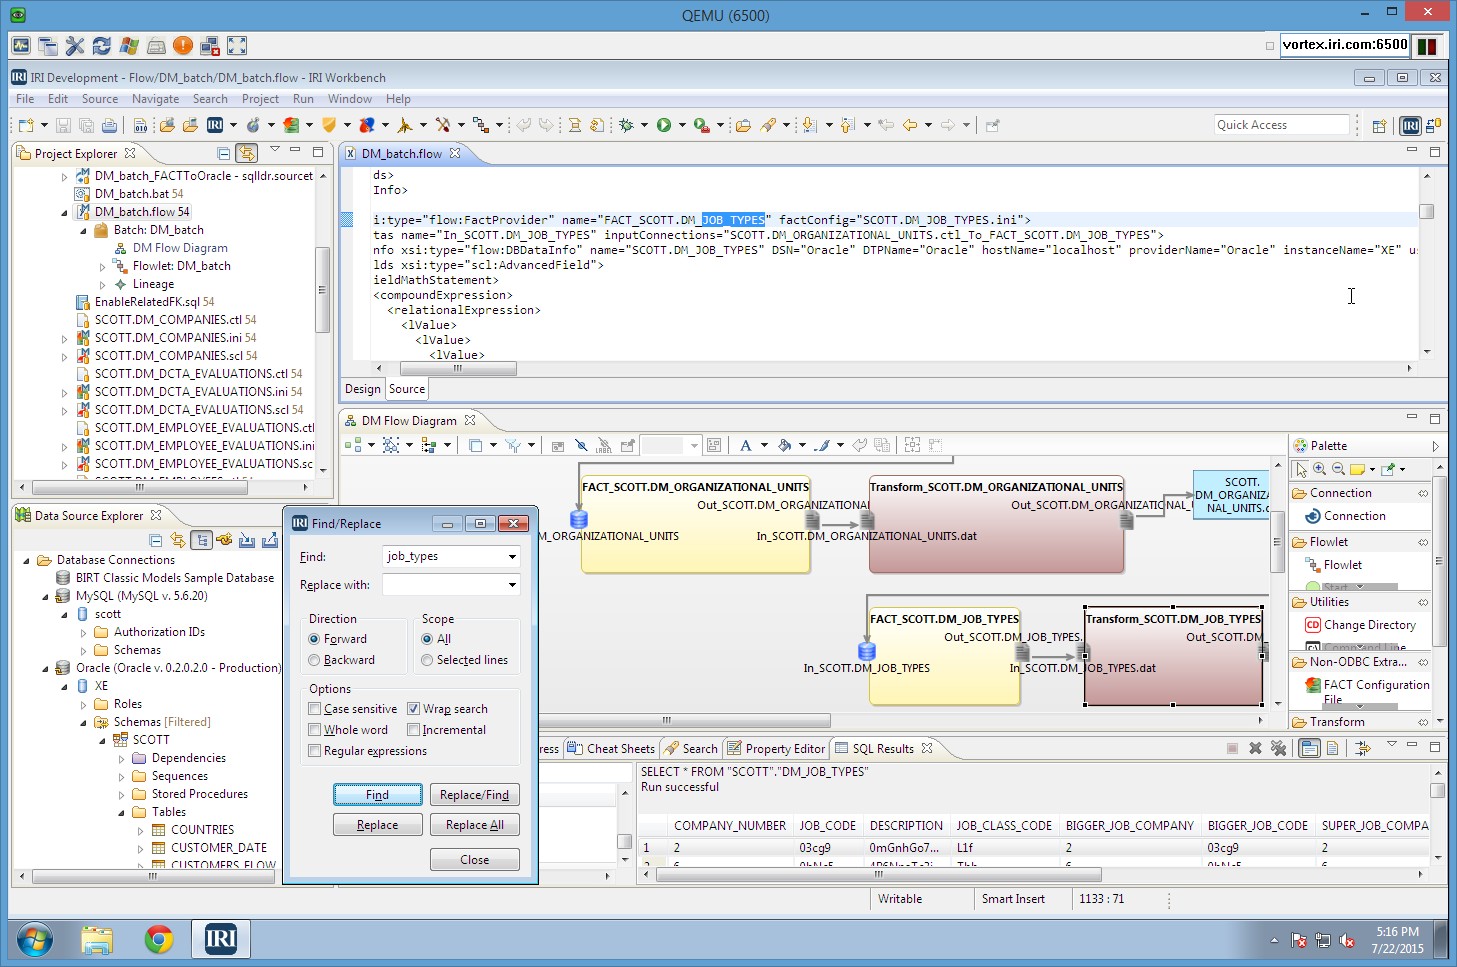Select the Forward direction radio button
Image resolution: width=1457 pixels, height=967 pixels.
[x=314, y=639]
